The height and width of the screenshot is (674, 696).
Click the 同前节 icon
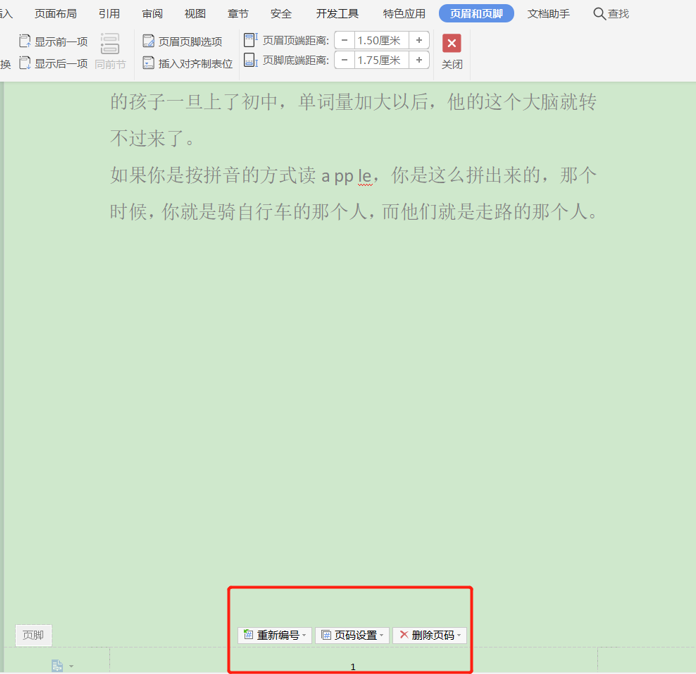coord(110,44)
